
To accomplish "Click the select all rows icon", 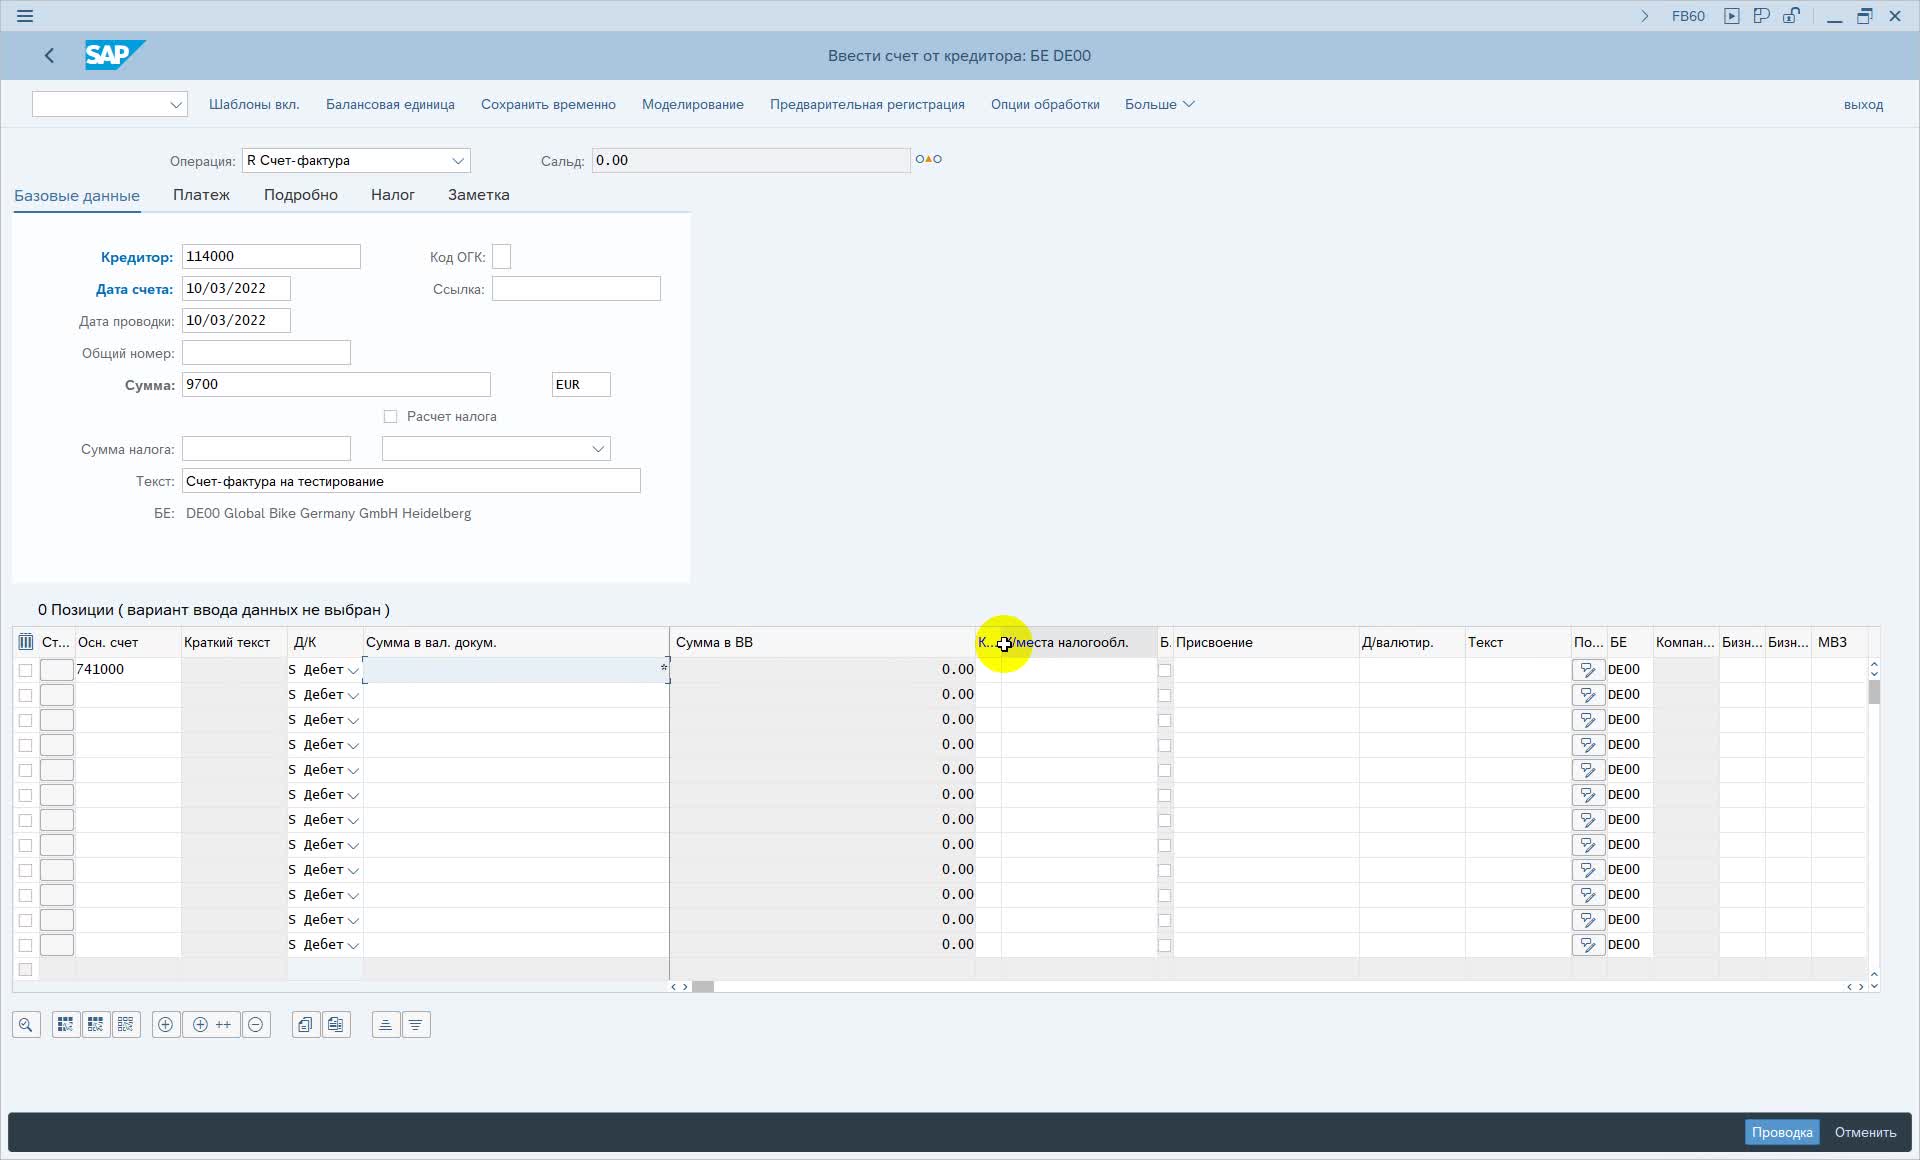I will click(x=66, y=1025).
